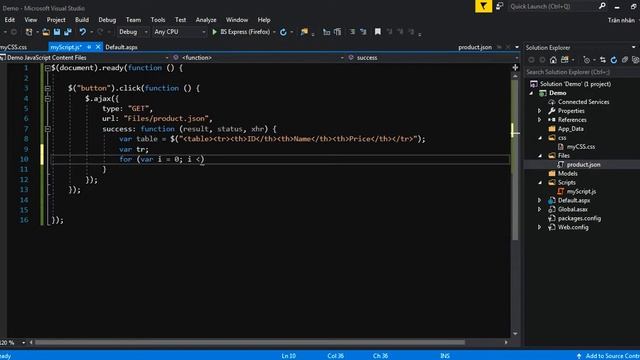Expand the Web.config node
Viewport: 640px width, 360px height.
(x=540, y=227)
